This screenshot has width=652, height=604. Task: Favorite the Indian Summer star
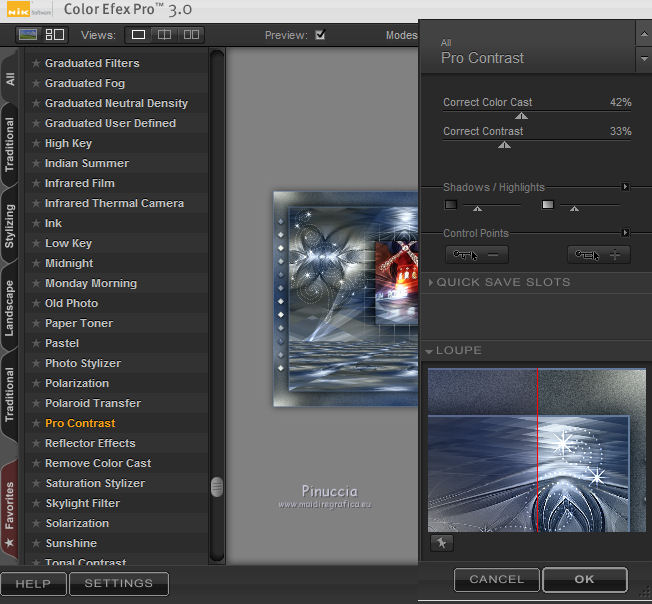36,163
